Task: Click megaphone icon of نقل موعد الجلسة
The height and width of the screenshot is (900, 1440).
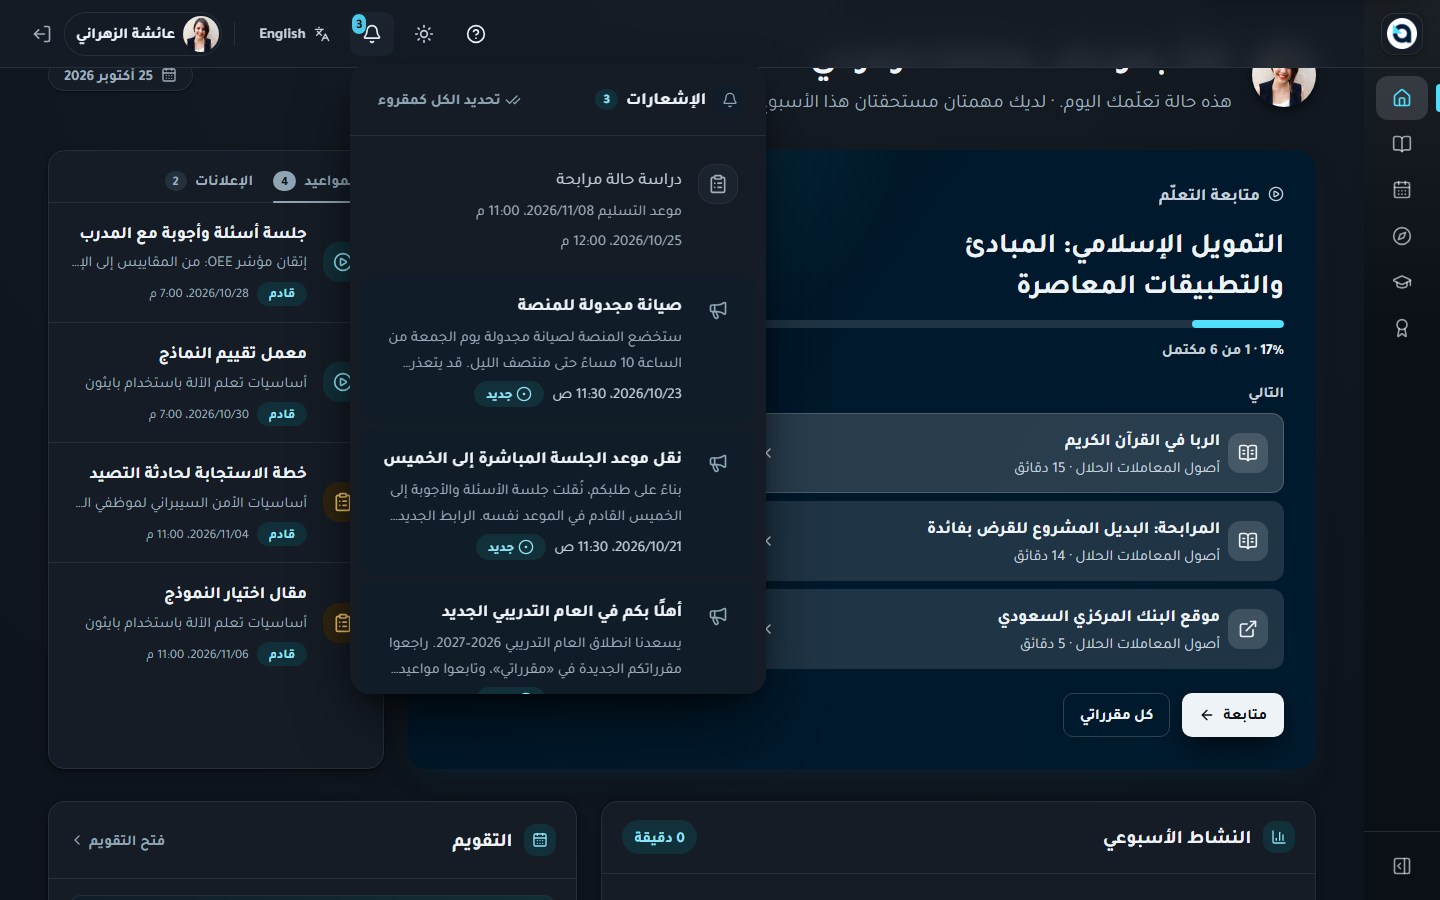Action: [x=718, y=463]
